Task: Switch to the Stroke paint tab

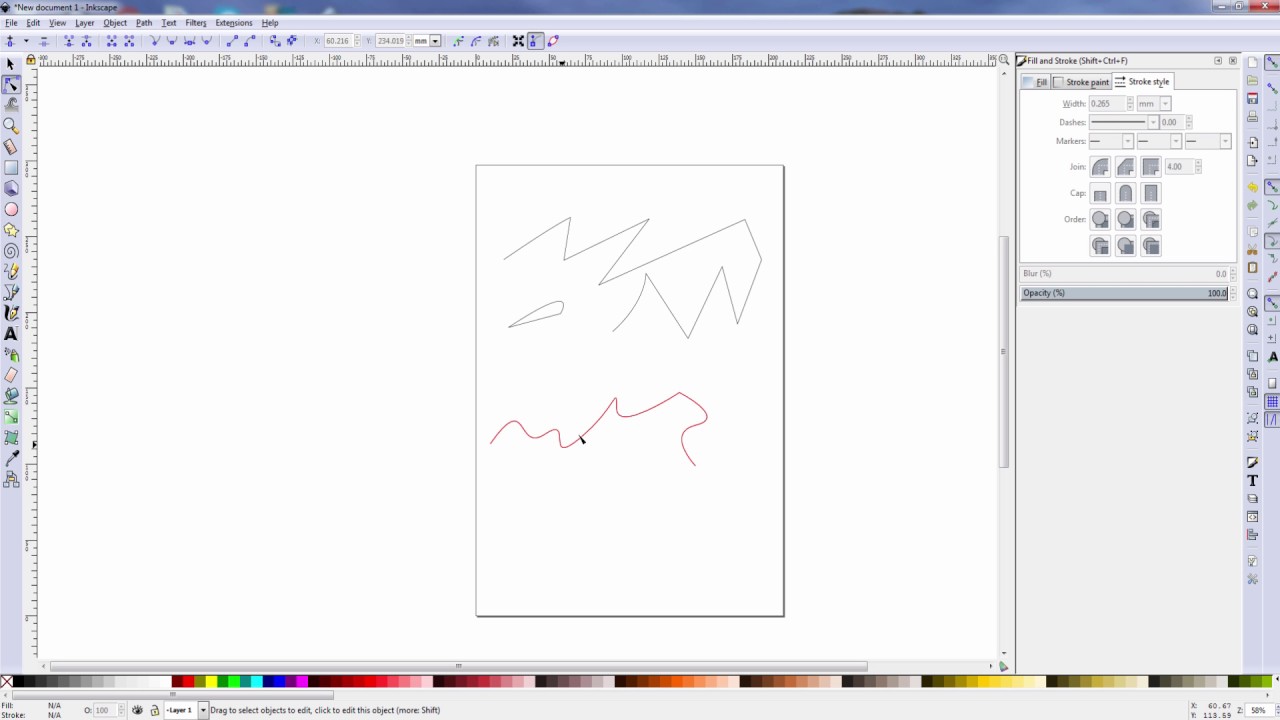Action: 1082,82
